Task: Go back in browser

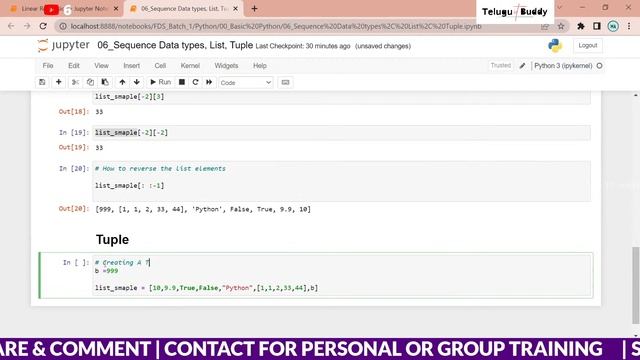Action: pyautogui.click(x=11, y=26)
